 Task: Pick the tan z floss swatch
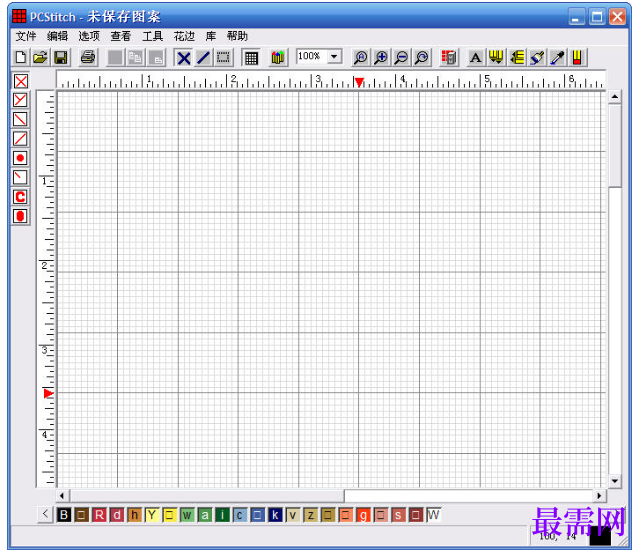[x=310, y=515]
